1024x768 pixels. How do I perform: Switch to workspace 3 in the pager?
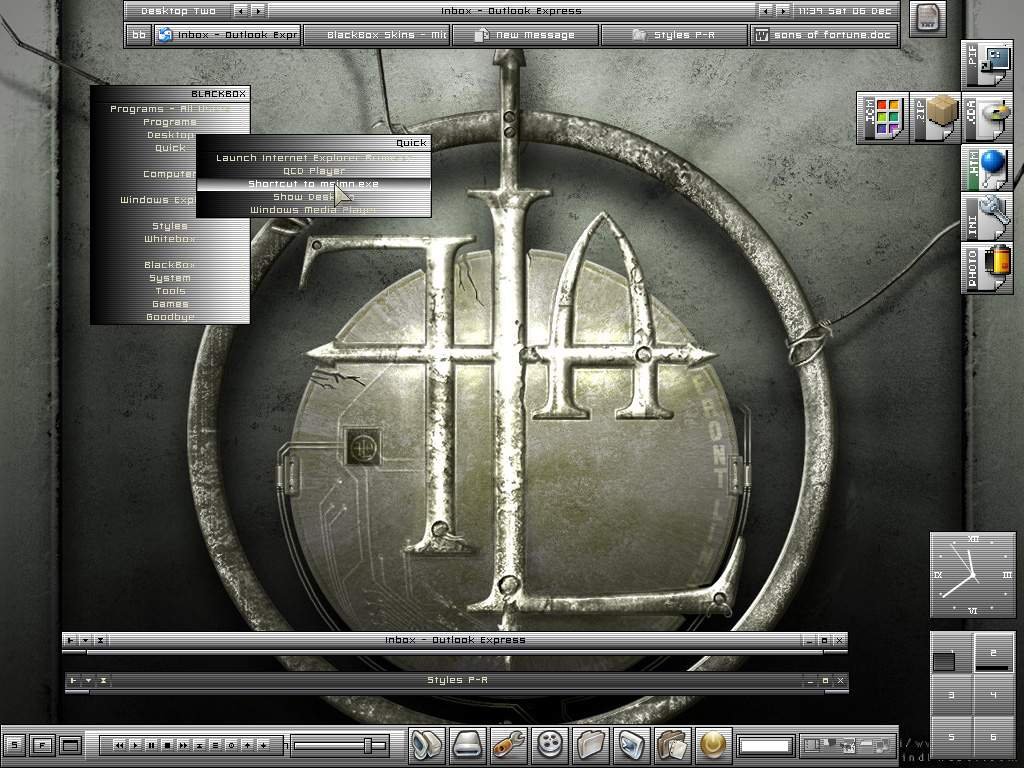(x=952, y=695)
